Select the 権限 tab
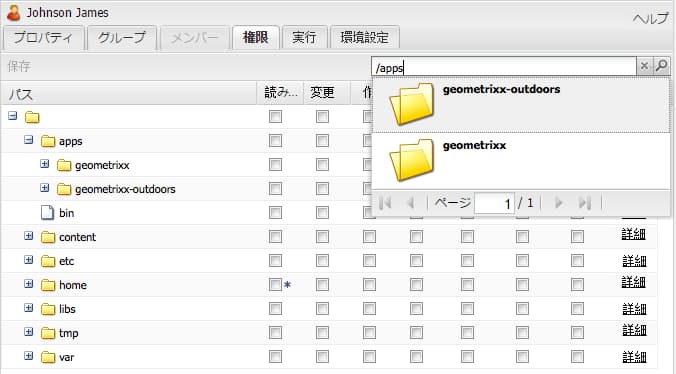This screenshot has height=374, width=676. pyautogui.click(x=256, y=38)
